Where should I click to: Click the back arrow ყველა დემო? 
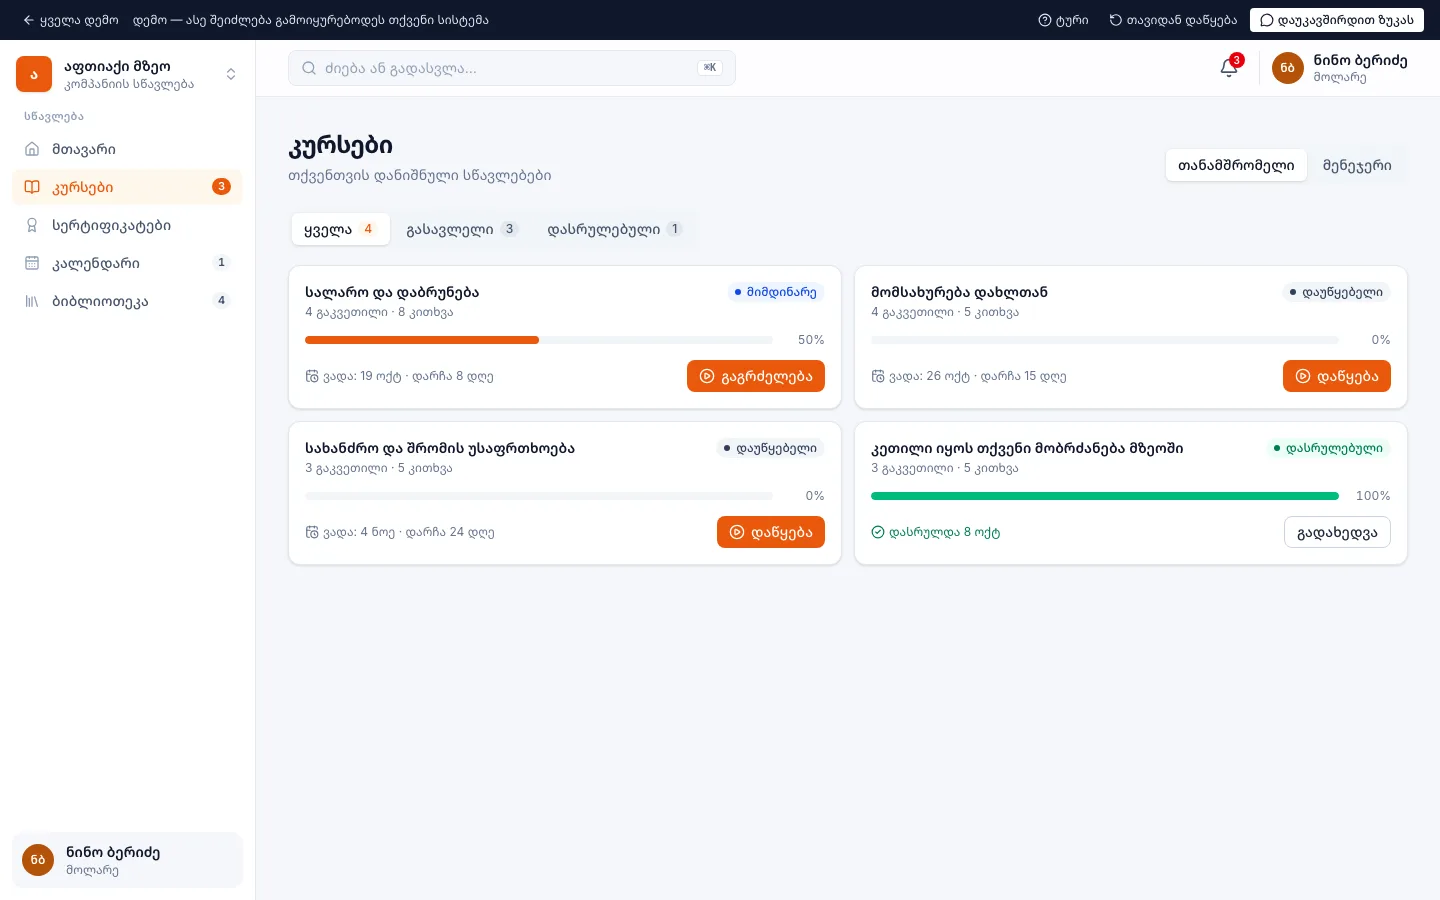click(70, 20)
